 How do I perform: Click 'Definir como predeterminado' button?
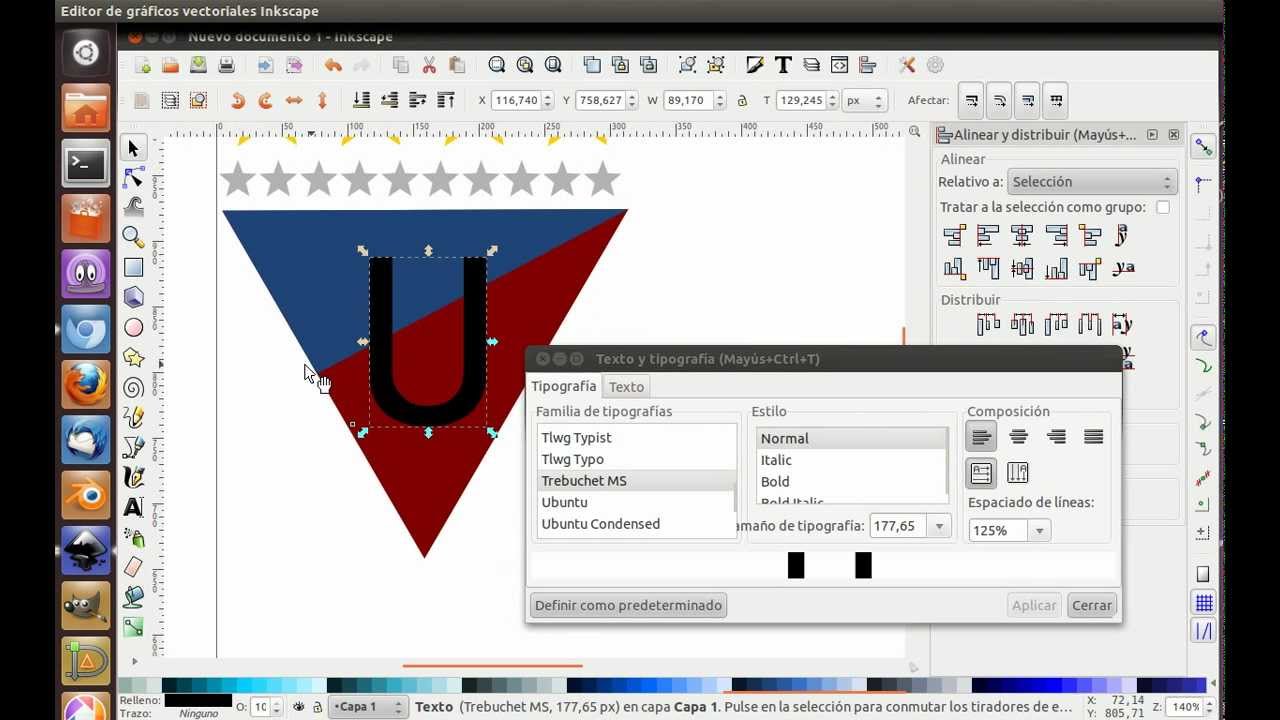tap(628, 605)
